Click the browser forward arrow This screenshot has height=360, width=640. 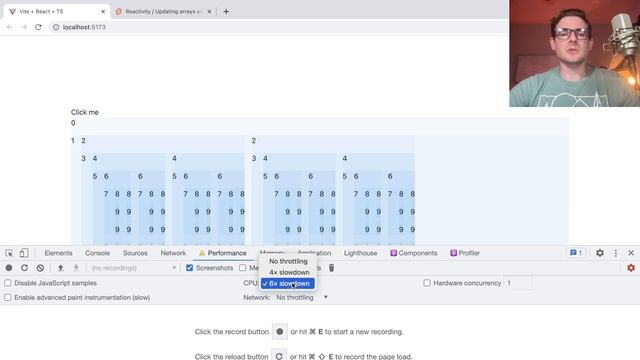point(24,27)
